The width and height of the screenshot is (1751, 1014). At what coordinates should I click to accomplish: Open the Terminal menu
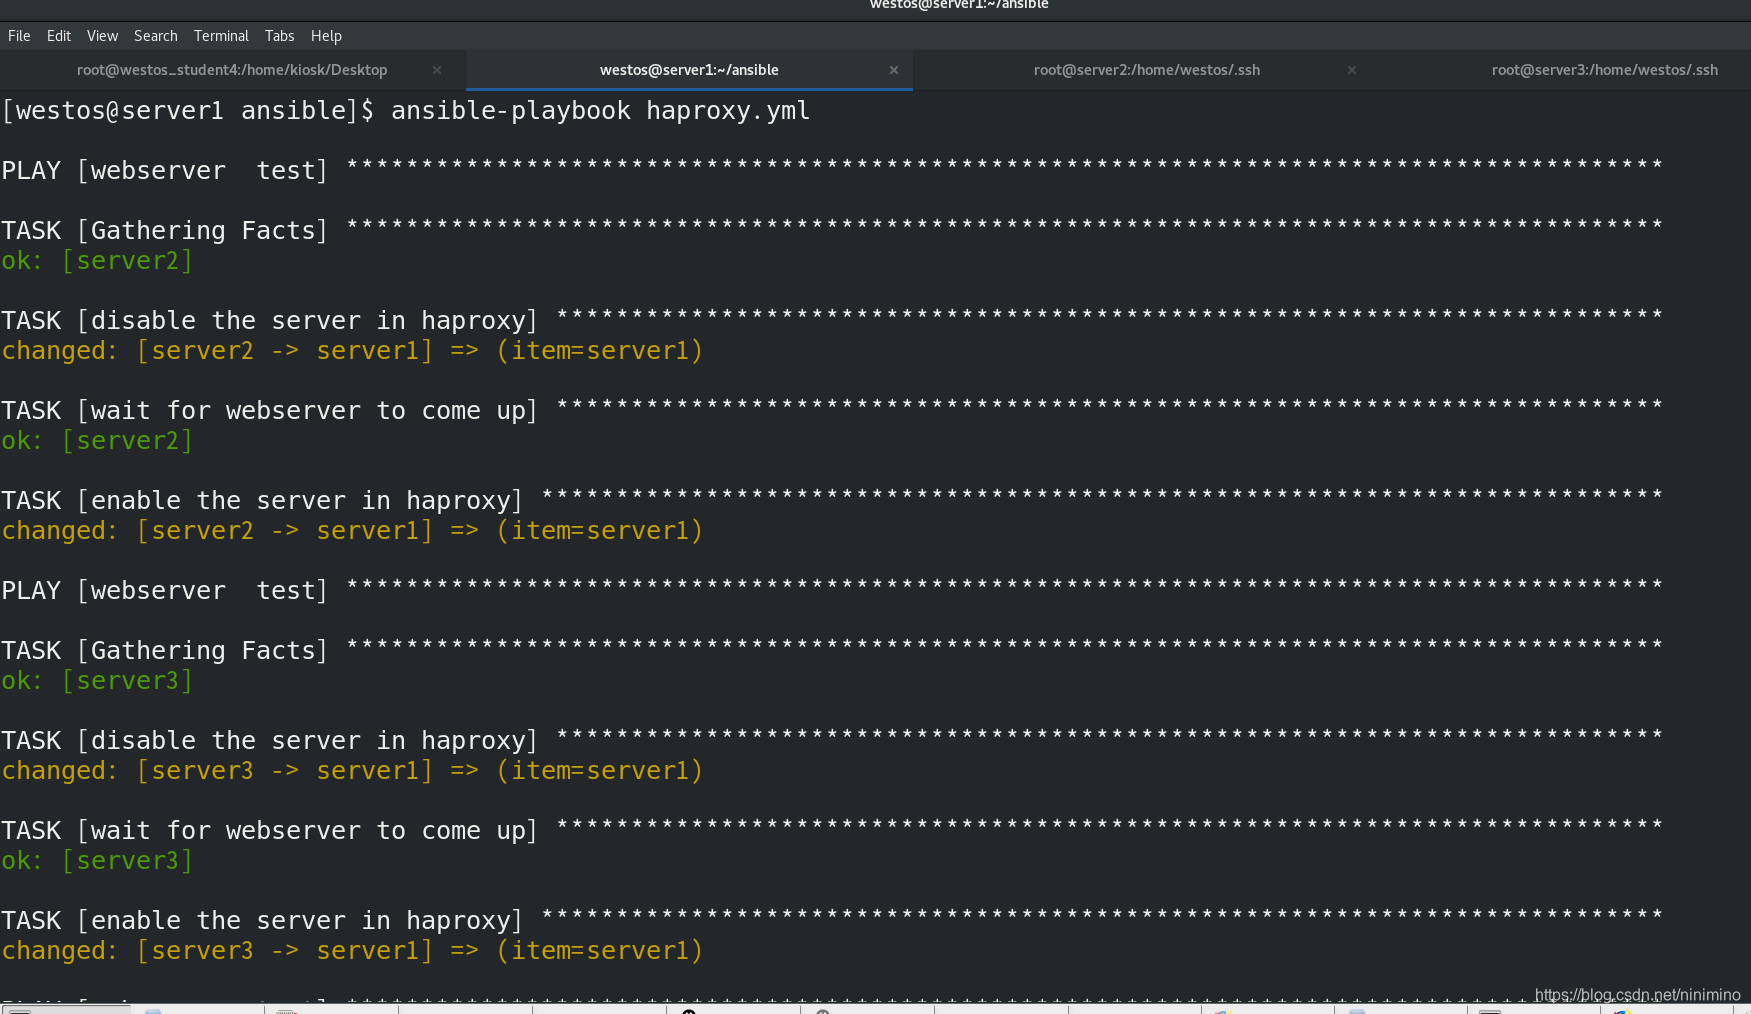click(221, 36)
